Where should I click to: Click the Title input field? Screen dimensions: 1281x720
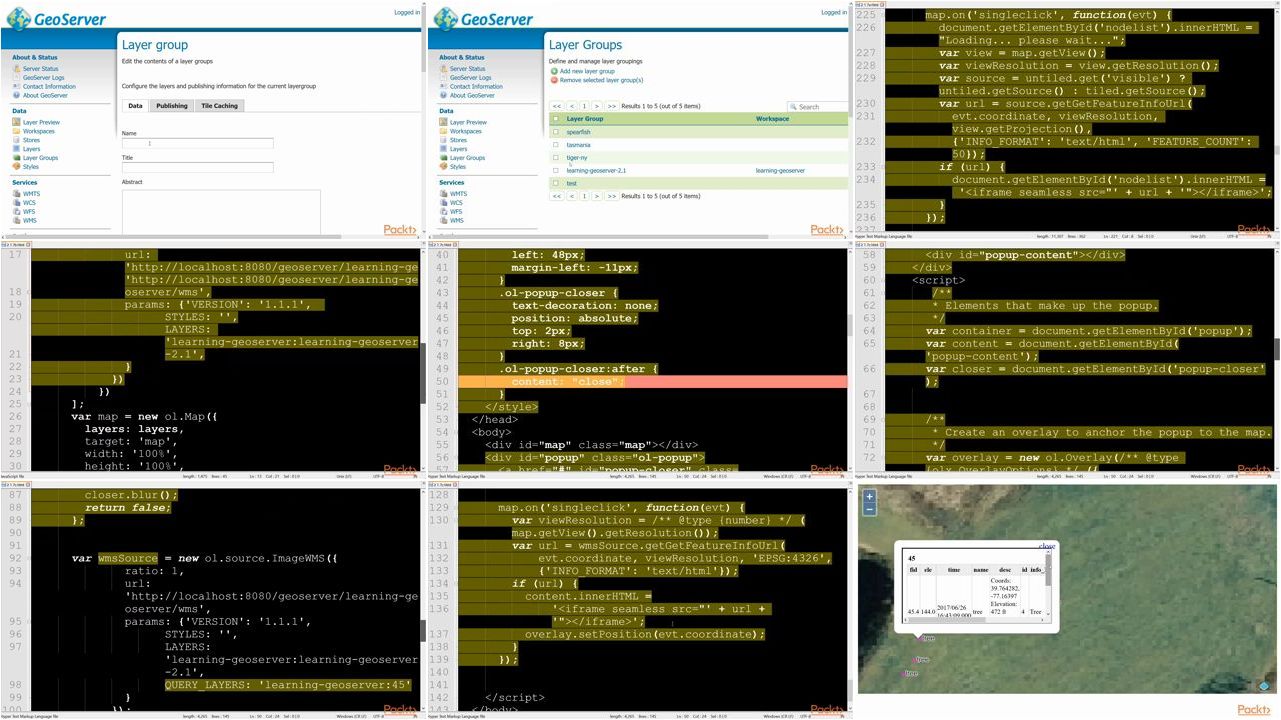(x=197, y=168)
